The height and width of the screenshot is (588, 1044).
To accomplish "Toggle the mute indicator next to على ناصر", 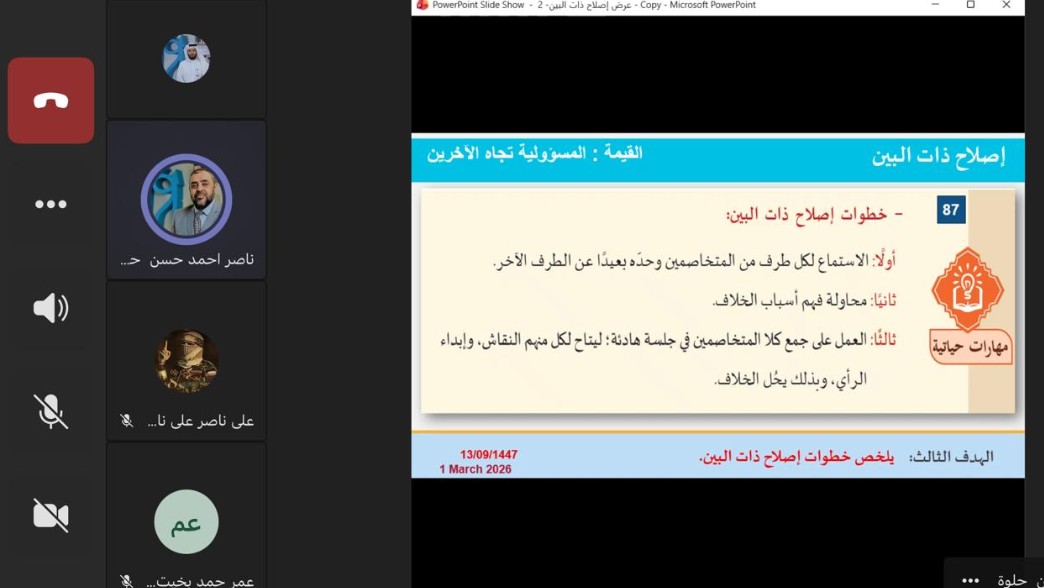I will click(x=126, y=421).
